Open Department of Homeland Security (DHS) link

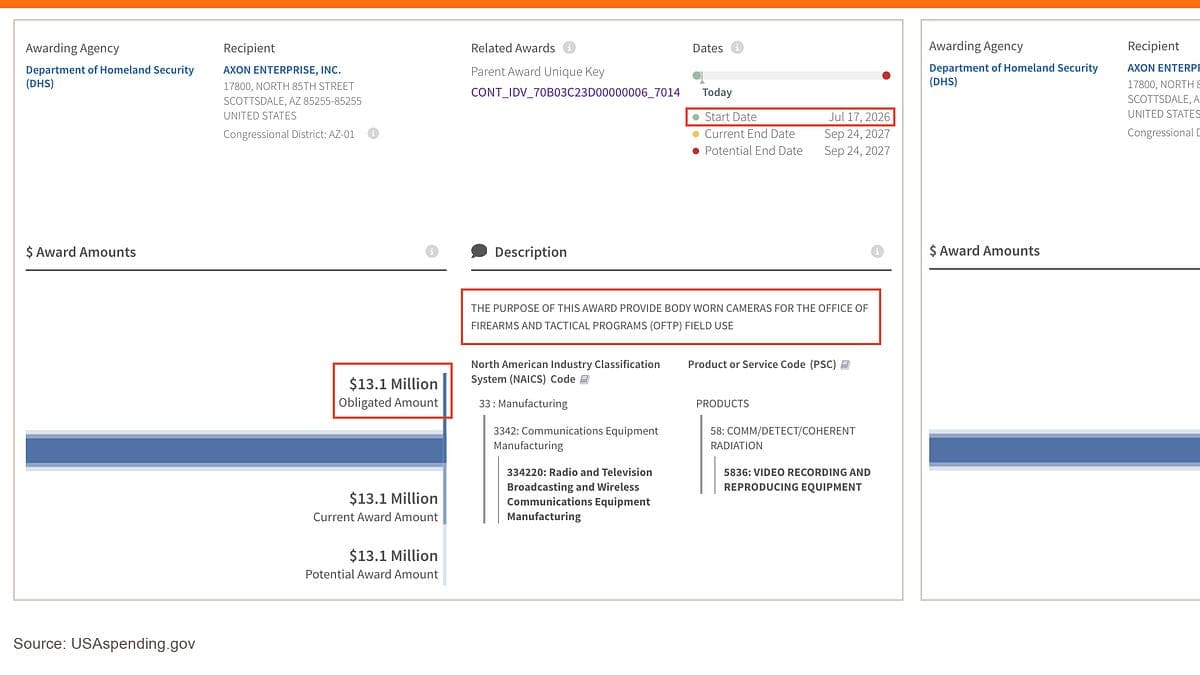(x=110, y=77)
